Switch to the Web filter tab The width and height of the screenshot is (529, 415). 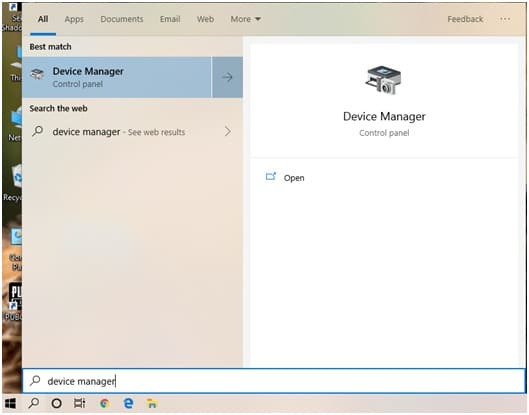click(x=205, y=19)
